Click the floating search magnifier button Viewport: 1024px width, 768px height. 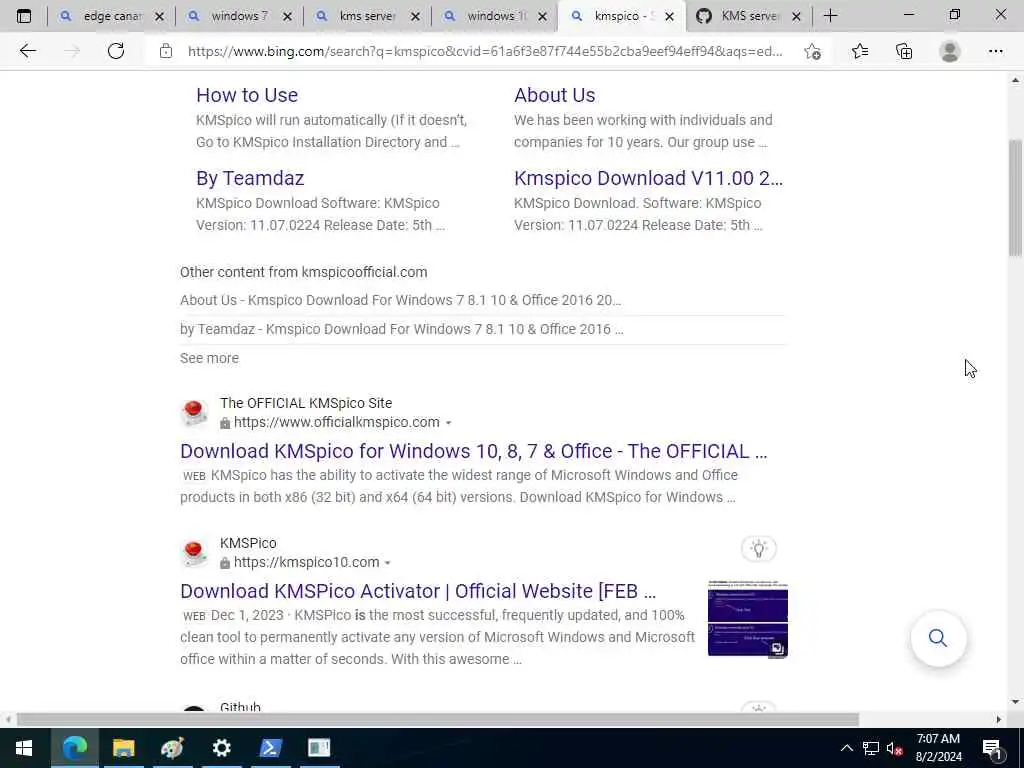coord(938,638)
